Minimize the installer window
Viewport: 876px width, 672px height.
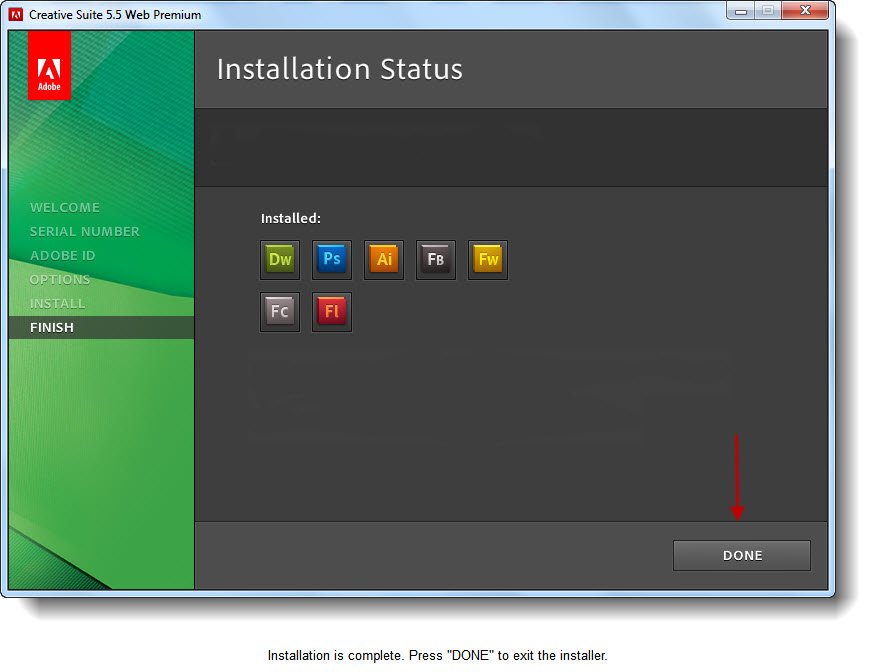tap(742, 11)
